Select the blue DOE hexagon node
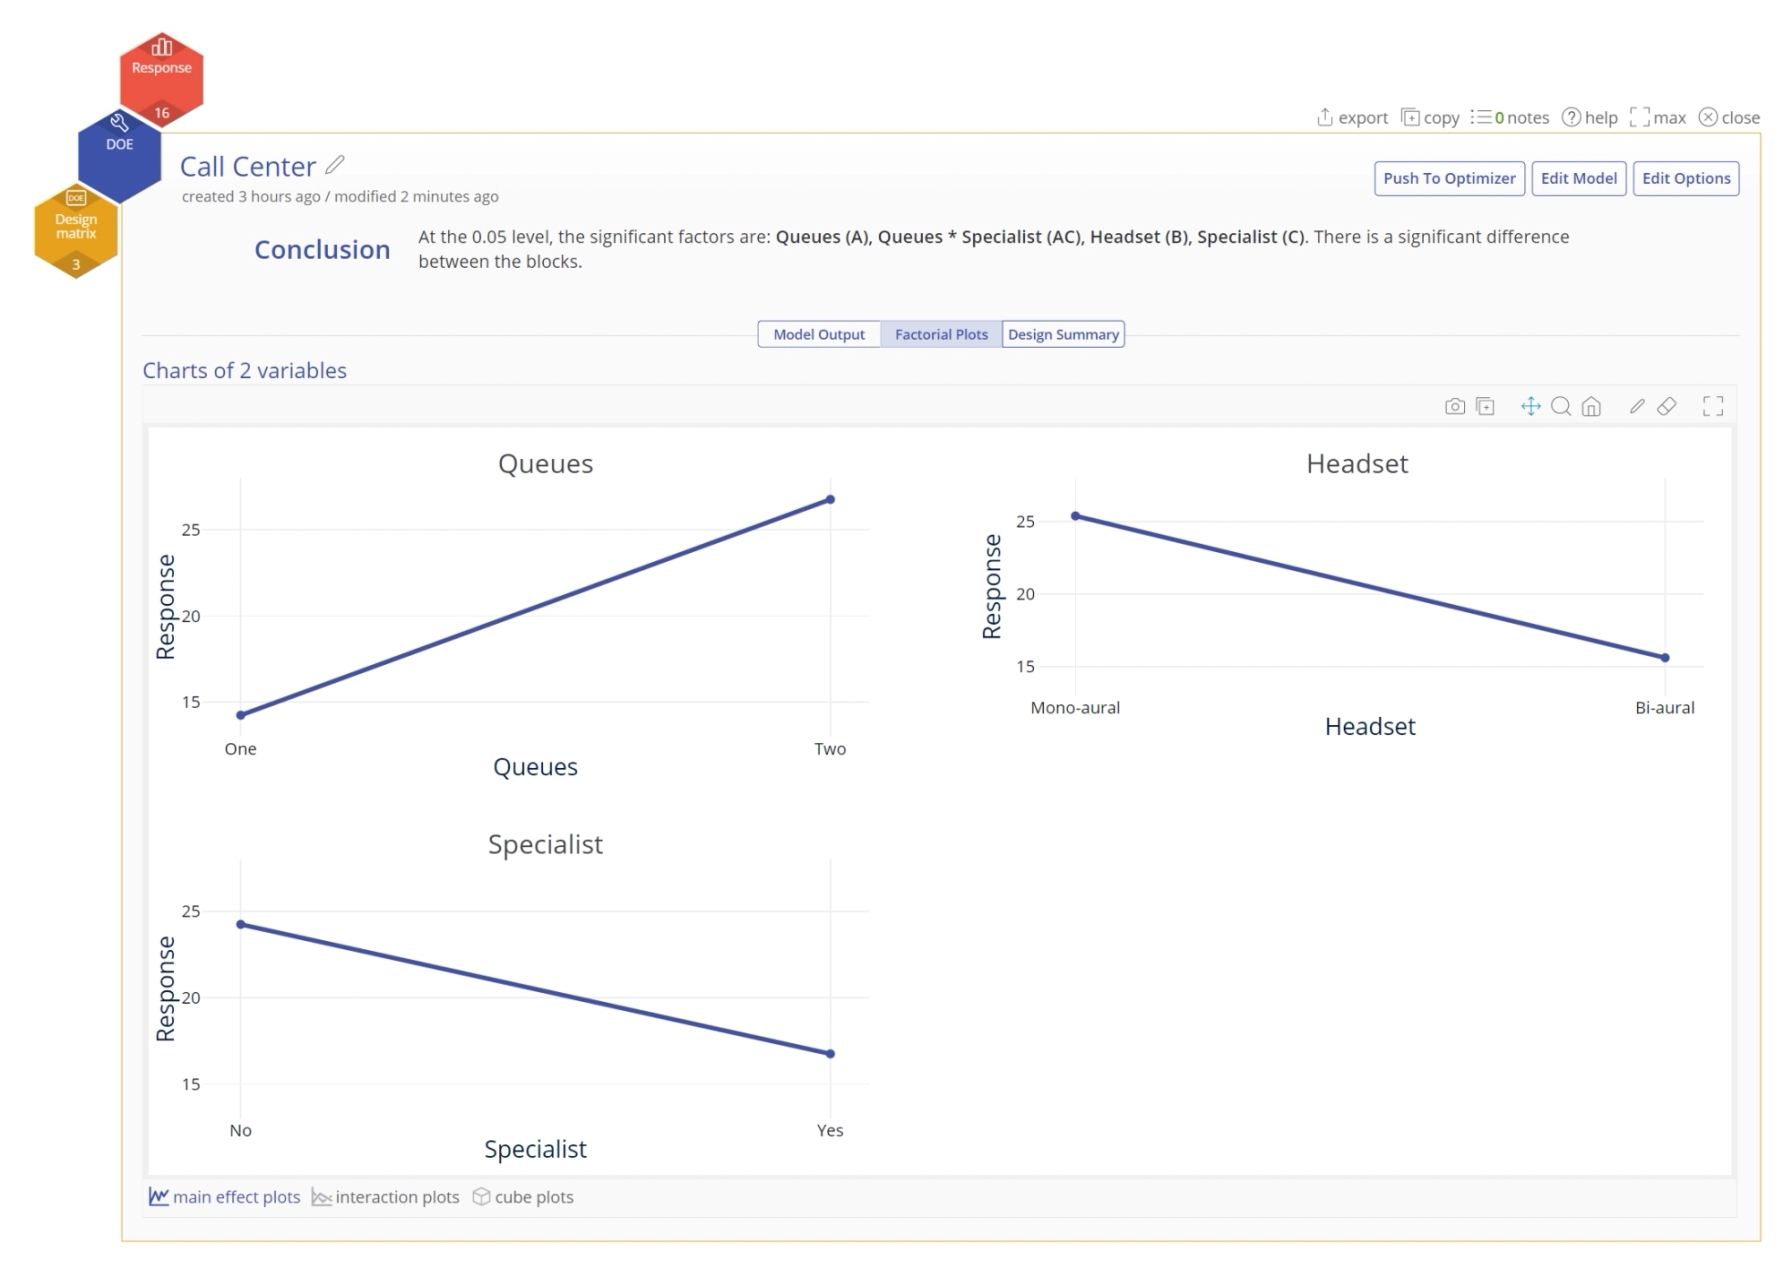 119,157
